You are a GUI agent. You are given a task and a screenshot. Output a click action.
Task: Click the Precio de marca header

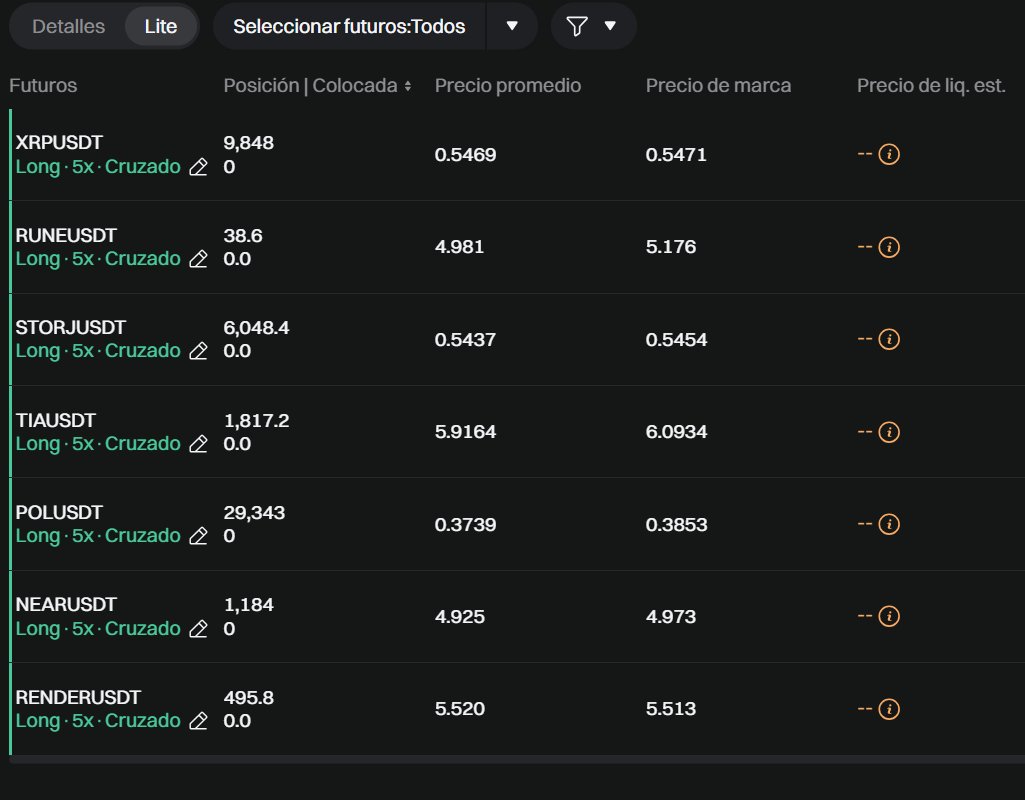pos(718,86)
